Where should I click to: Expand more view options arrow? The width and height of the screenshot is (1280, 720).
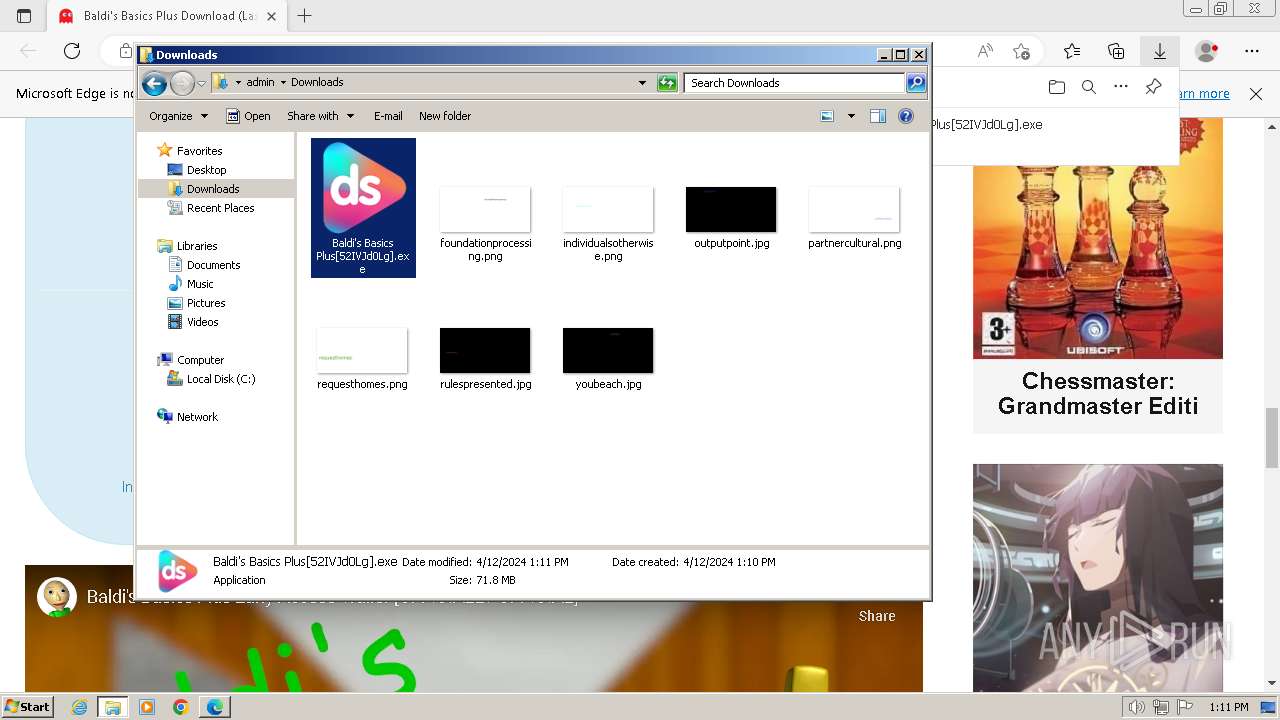point(851,116)
